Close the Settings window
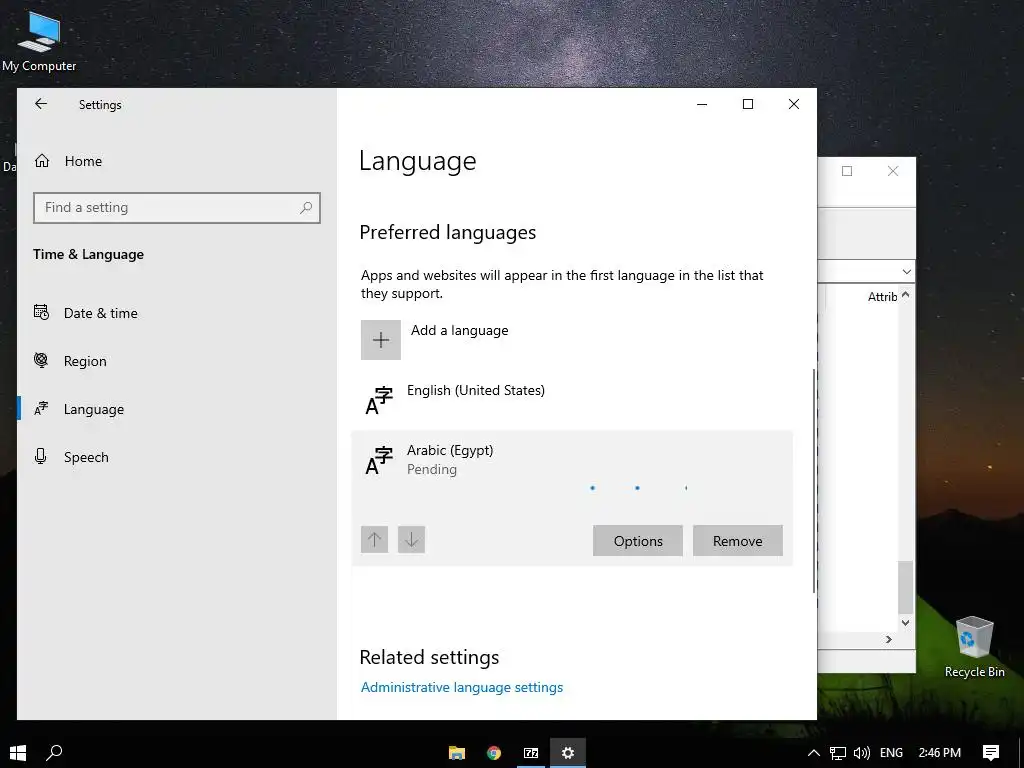 pyautogui.click(x=793, y=104)
